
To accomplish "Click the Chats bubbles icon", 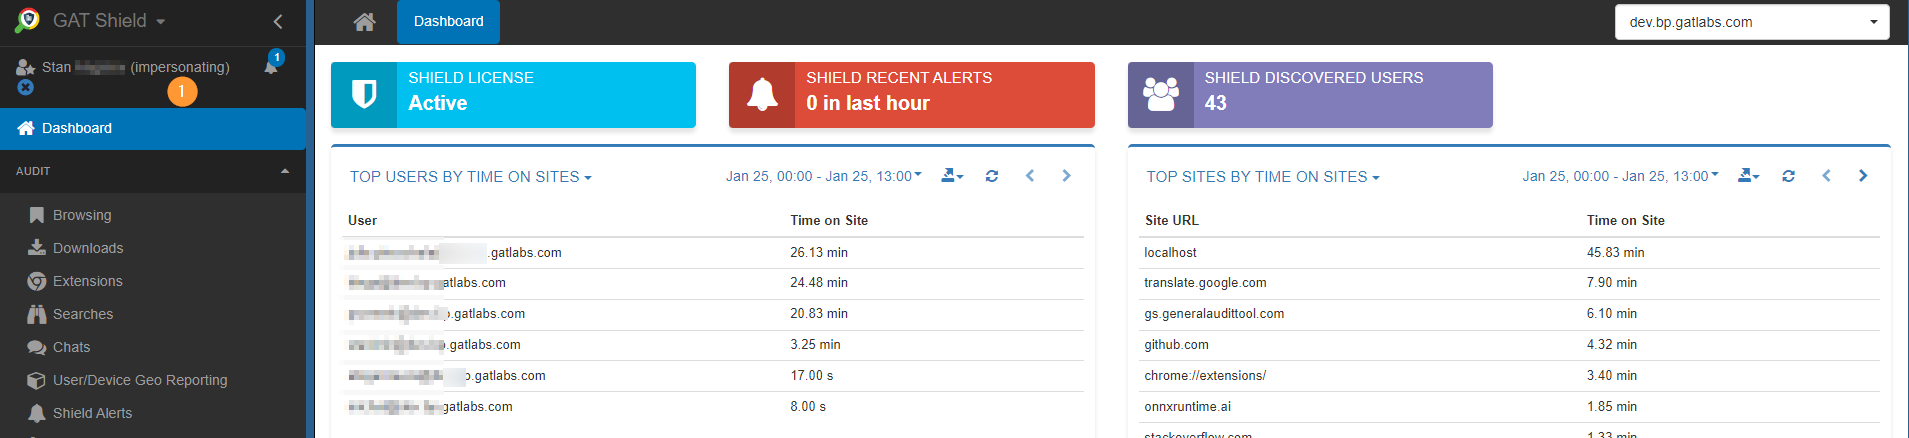I will click(x=37, y=347).
